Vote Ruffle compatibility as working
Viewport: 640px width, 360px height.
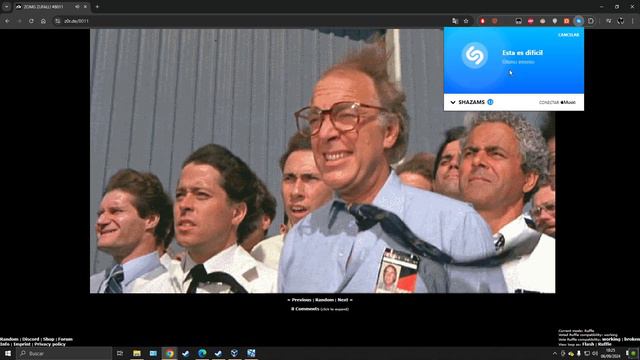click(x=611, y=339)
